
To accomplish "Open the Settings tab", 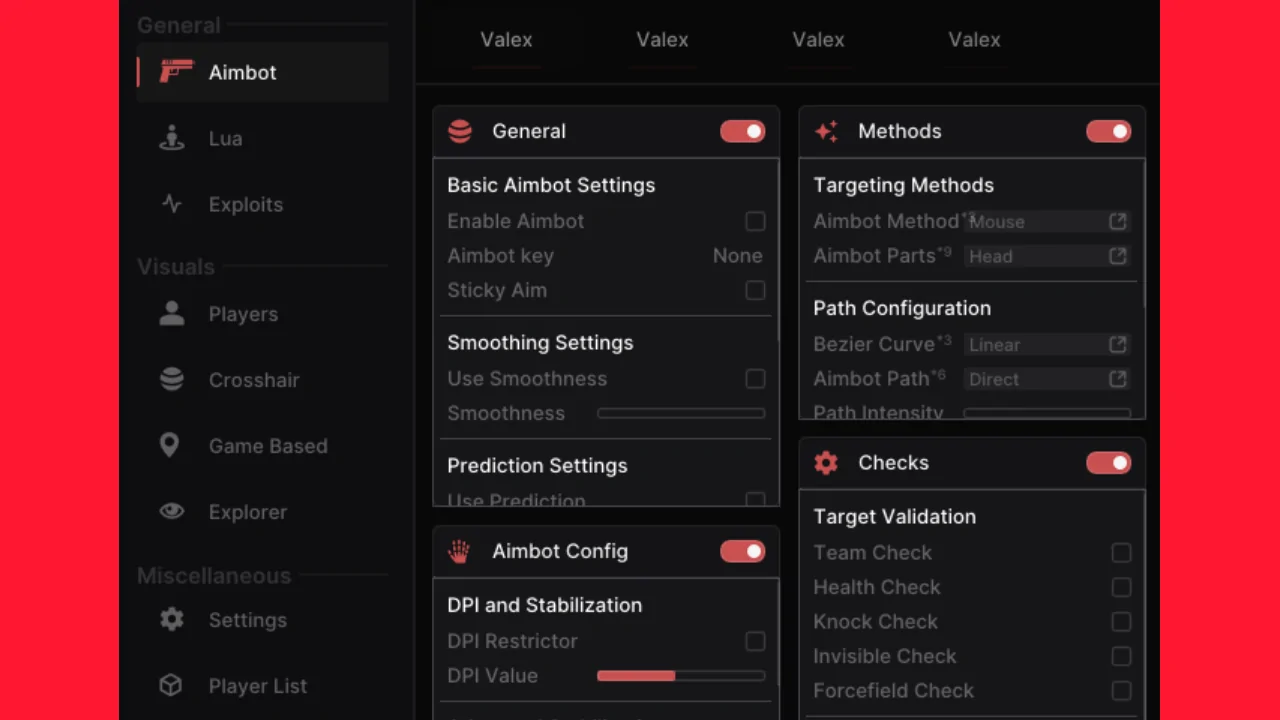I will click(262, 620).
